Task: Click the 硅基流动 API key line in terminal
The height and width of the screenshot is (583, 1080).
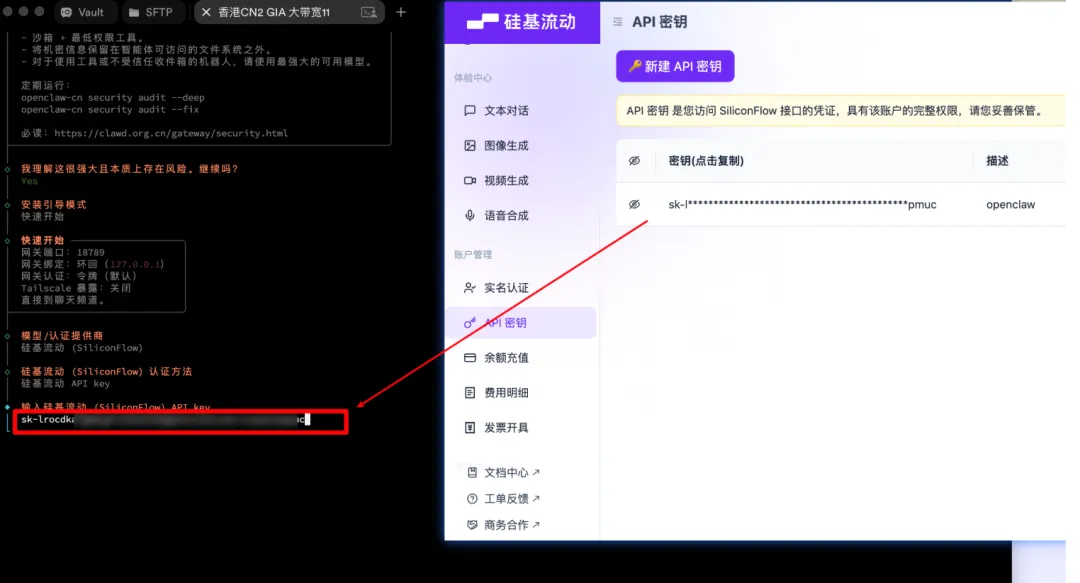Action: (x=65, y=383)
